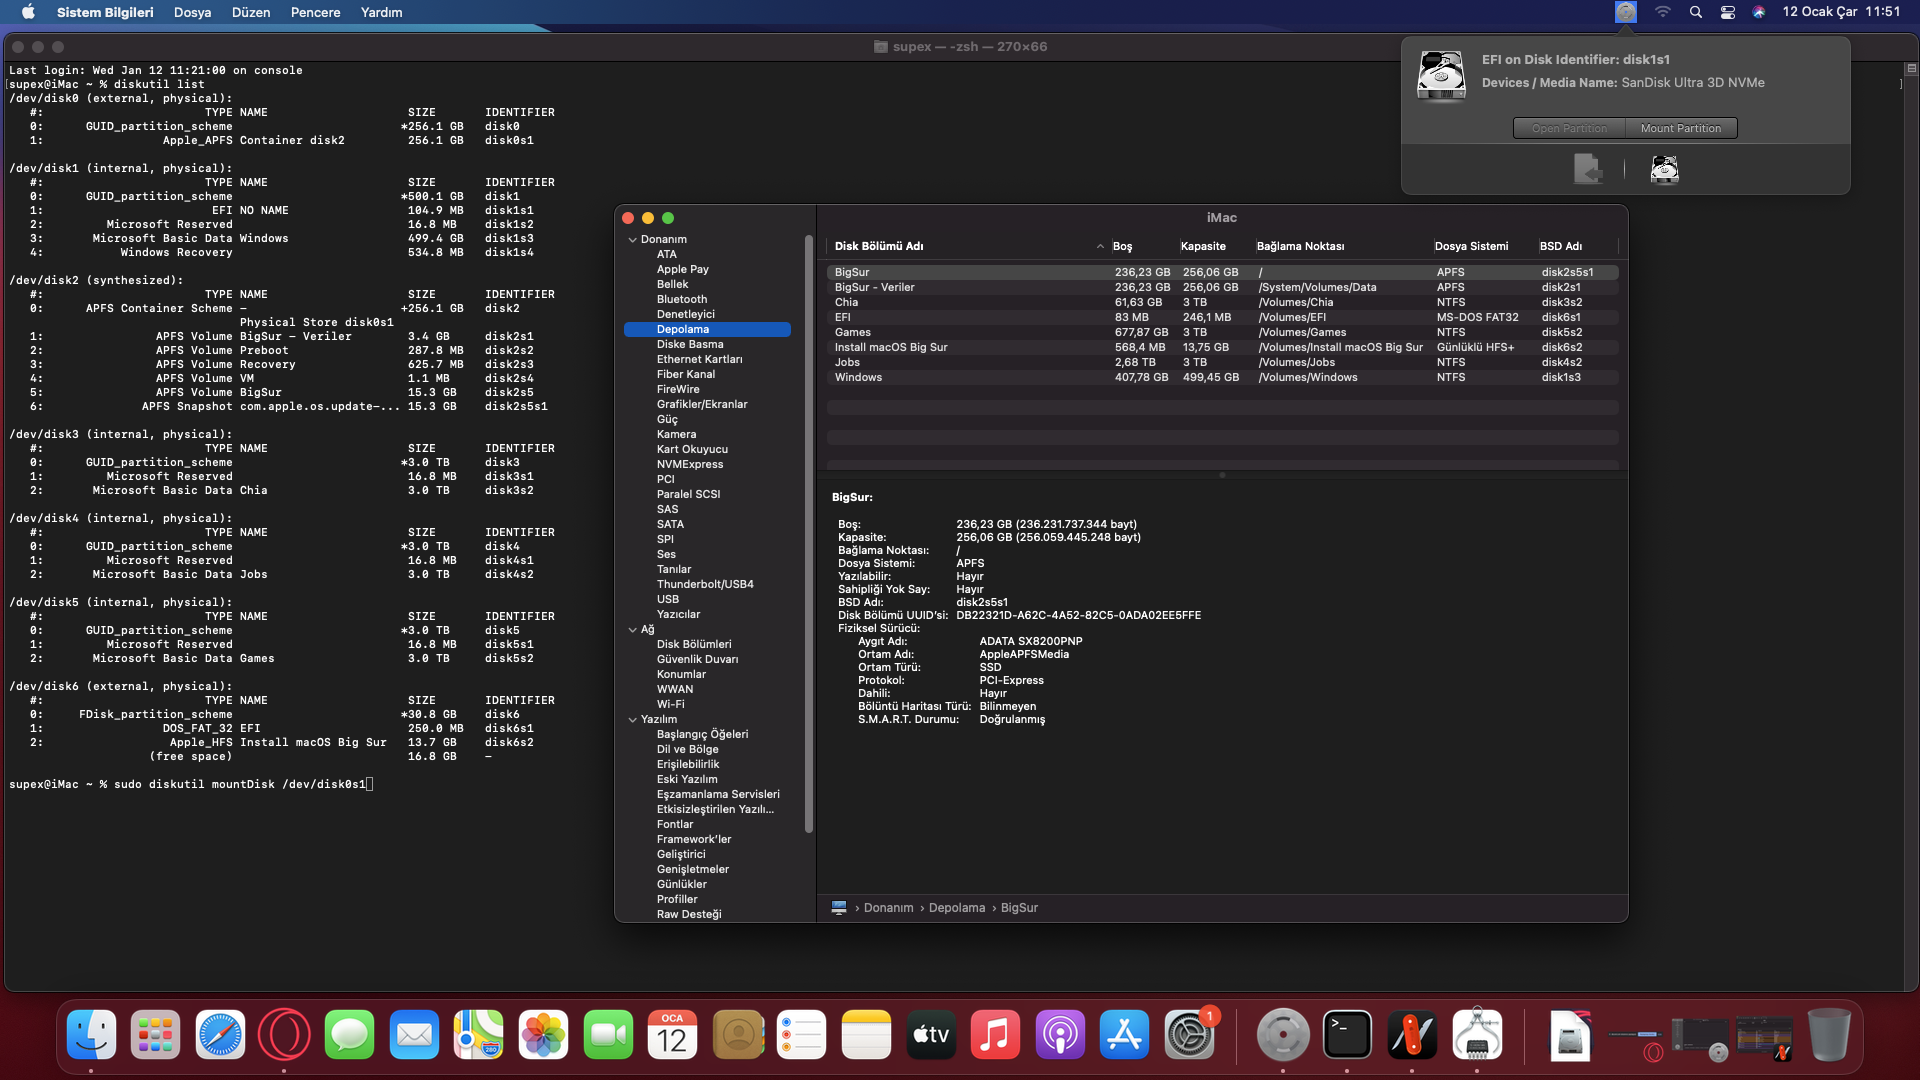Open date and time in menu bar
The height and width of the screenshot is (1080, 1920).
click(1841, 12)
